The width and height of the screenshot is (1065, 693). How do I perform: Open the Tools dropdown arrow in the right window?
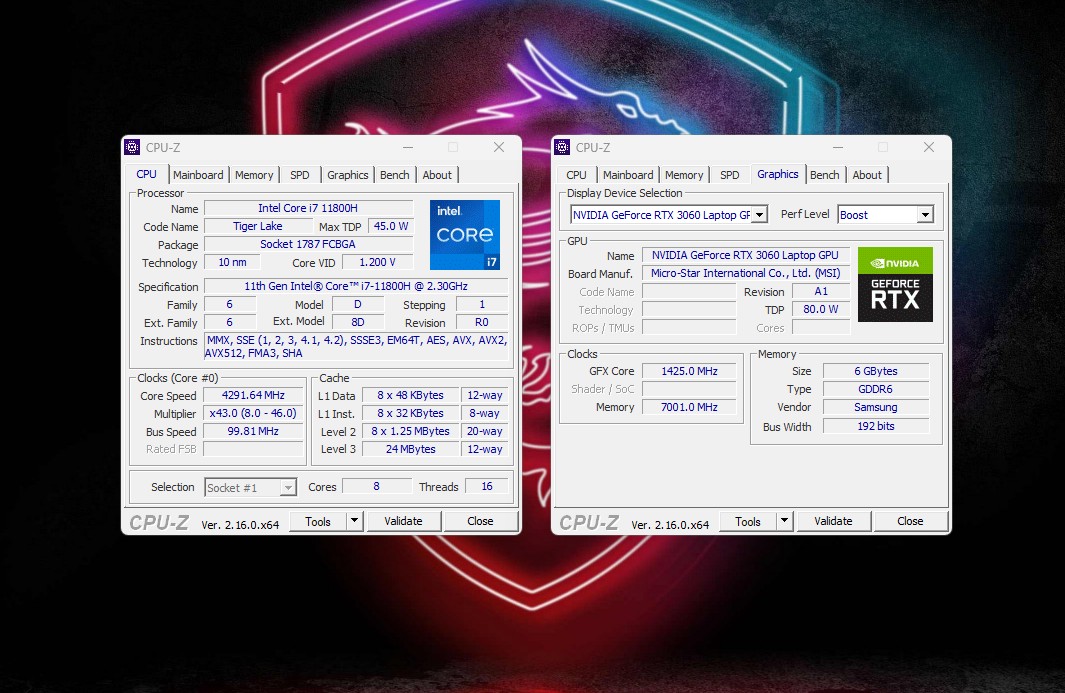784,521
